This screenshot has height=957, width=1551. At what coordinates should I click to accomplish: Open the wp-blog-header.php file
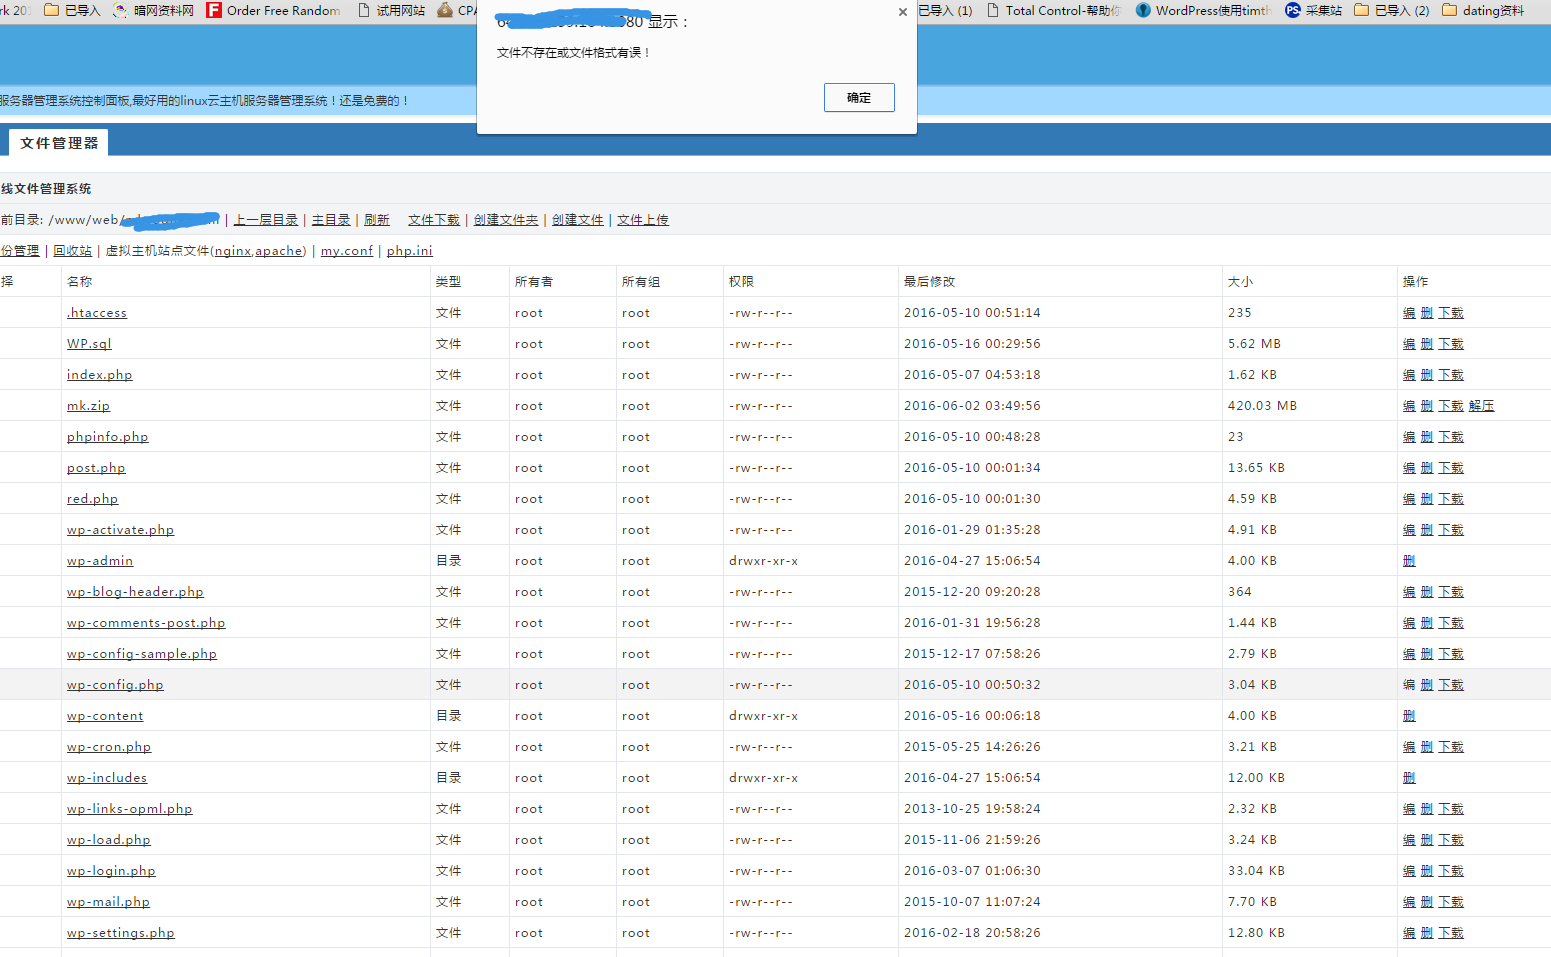tap(135, 592)
